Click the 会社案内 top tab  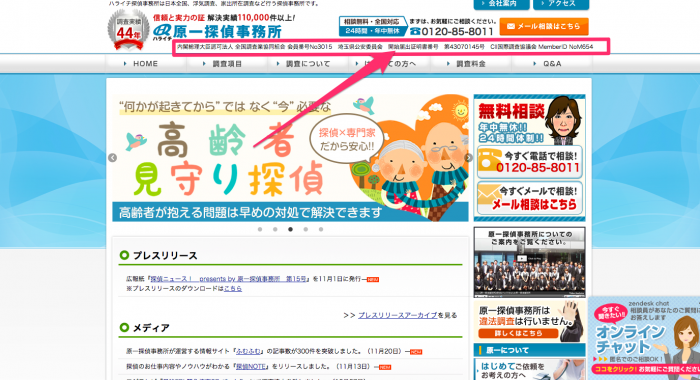[x=501, y=4]
